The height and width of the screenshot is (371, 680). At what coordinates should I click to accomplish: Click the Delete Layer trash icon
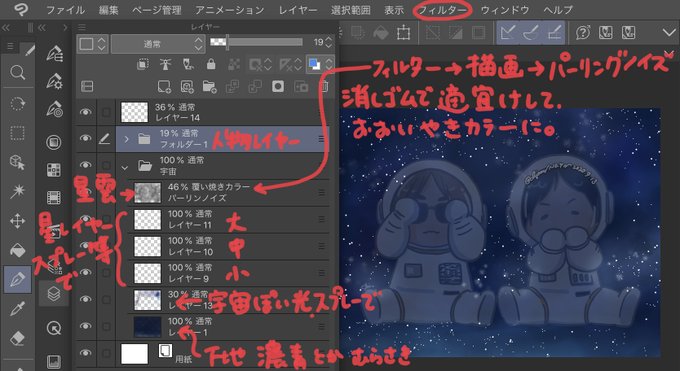324,86
